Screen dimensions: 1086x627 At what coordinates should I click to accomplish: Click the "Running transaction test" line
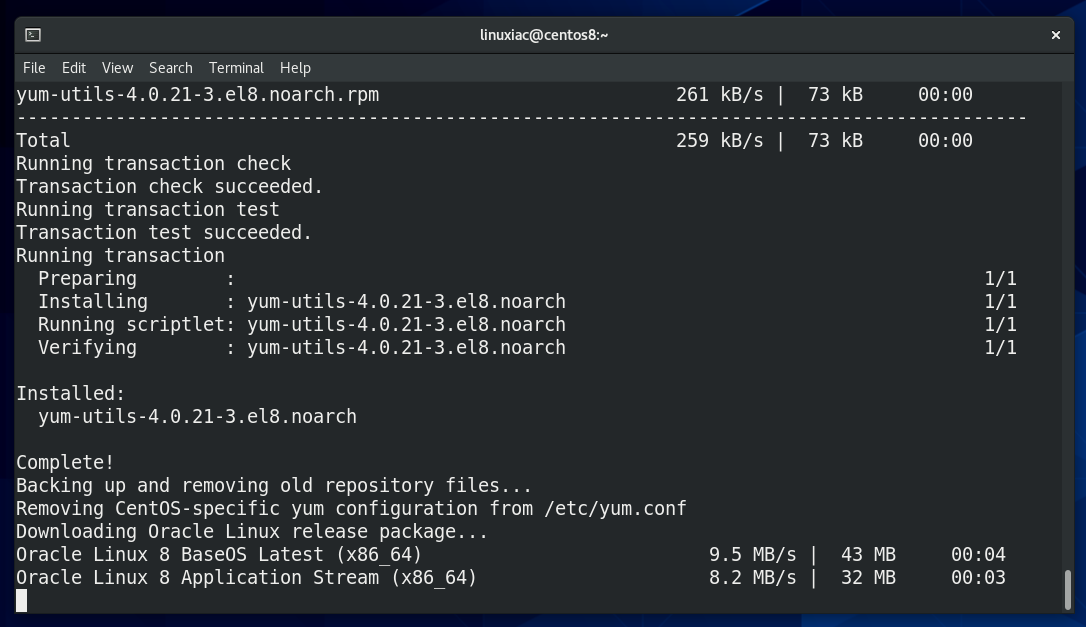tap(148, 209)
